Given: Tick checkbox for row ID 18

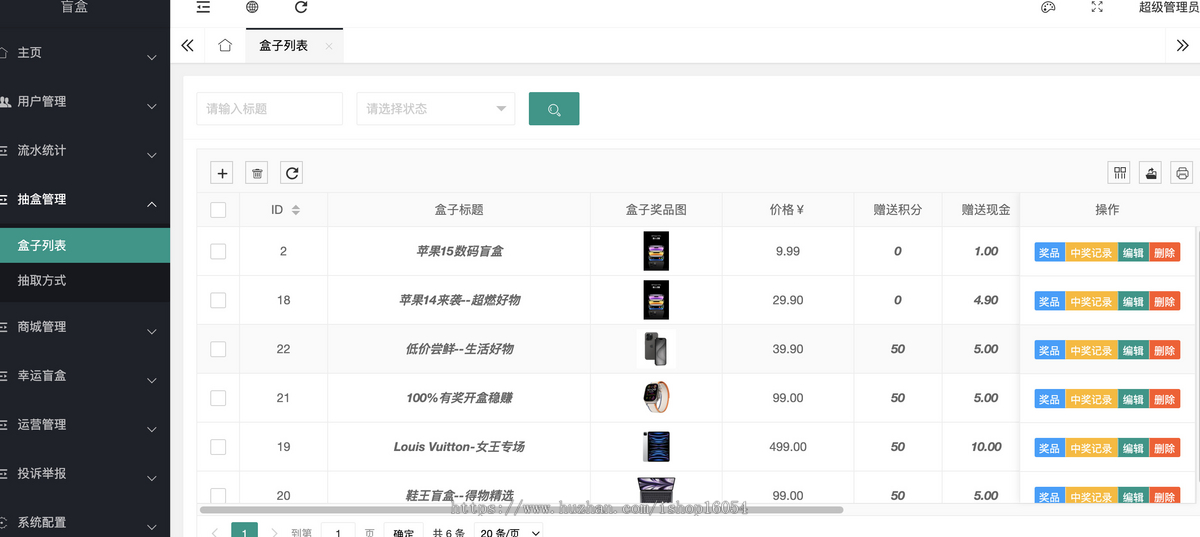Looking at the screenshot, I should [218, 300].
